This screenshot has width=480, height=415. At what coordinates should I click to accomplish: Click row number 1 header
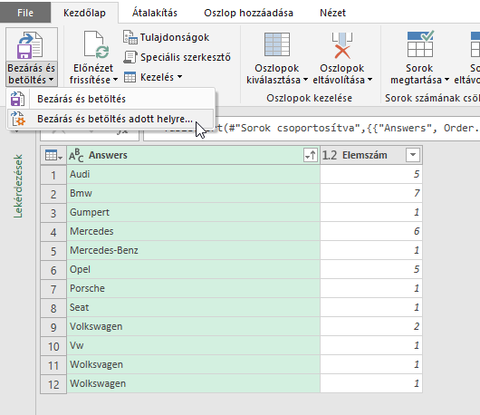(x=53, y=175)
